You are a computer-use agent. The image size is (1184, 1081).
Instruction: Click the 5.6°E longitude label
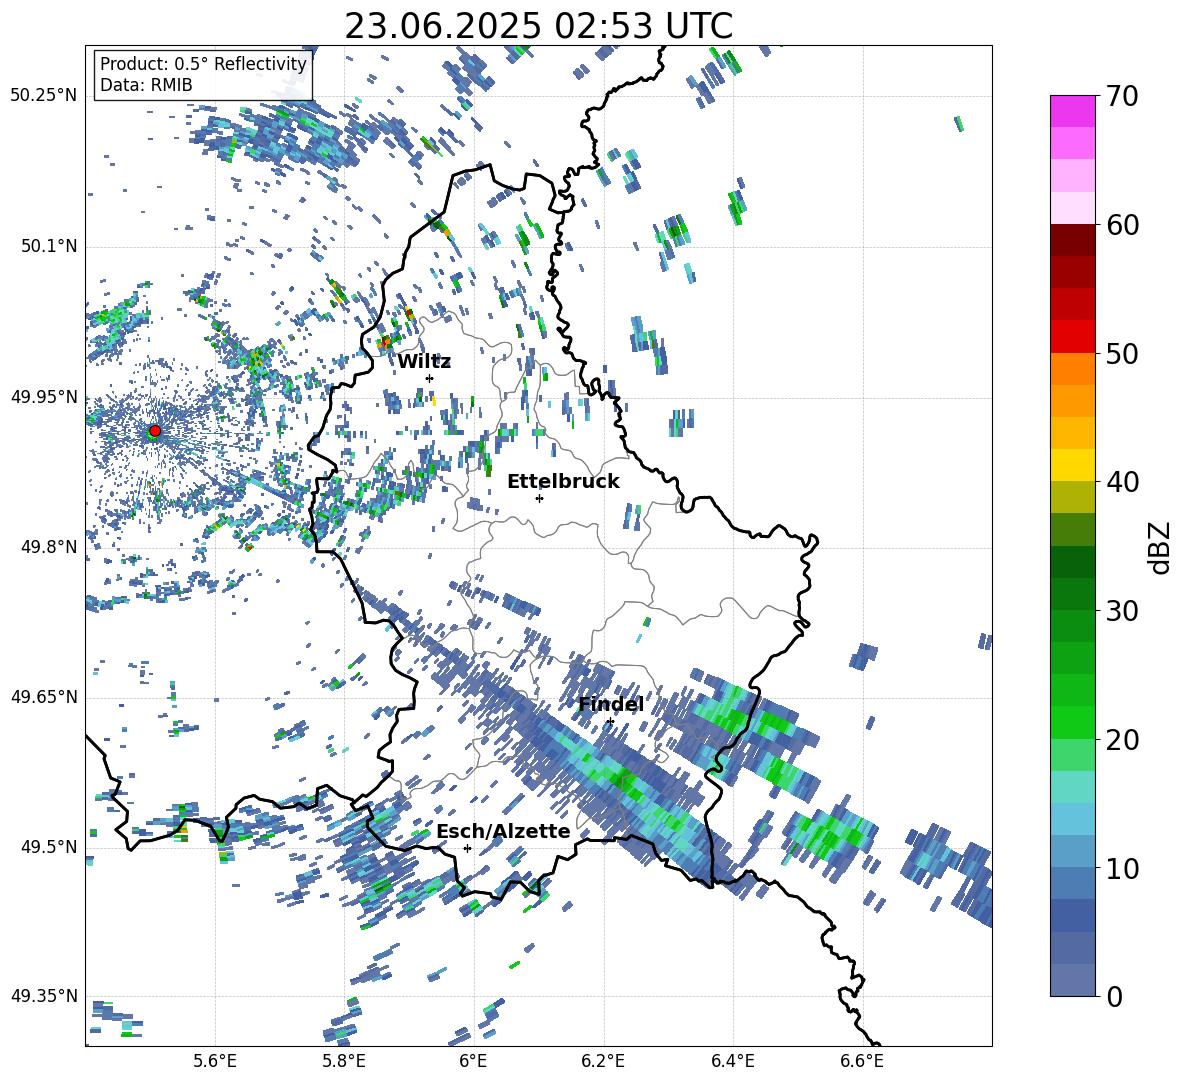pyautogui.click(x=215, y=1061)
